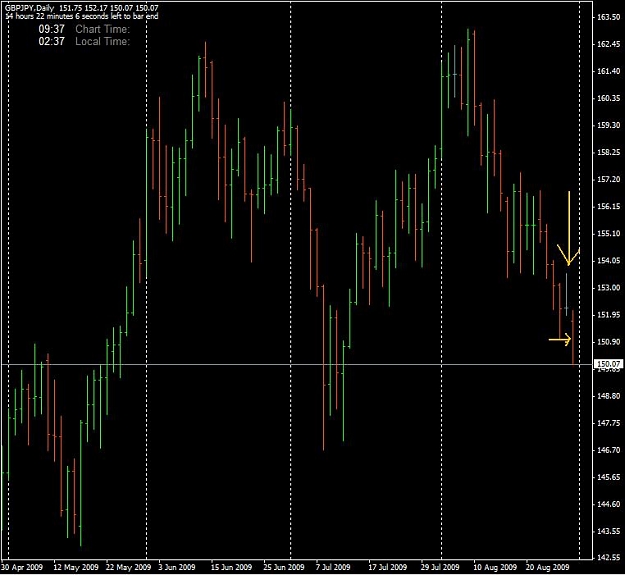Click the 153.00 price axis label
The height and width of the screenshot is (575, 625).
(x=609, y=288)
